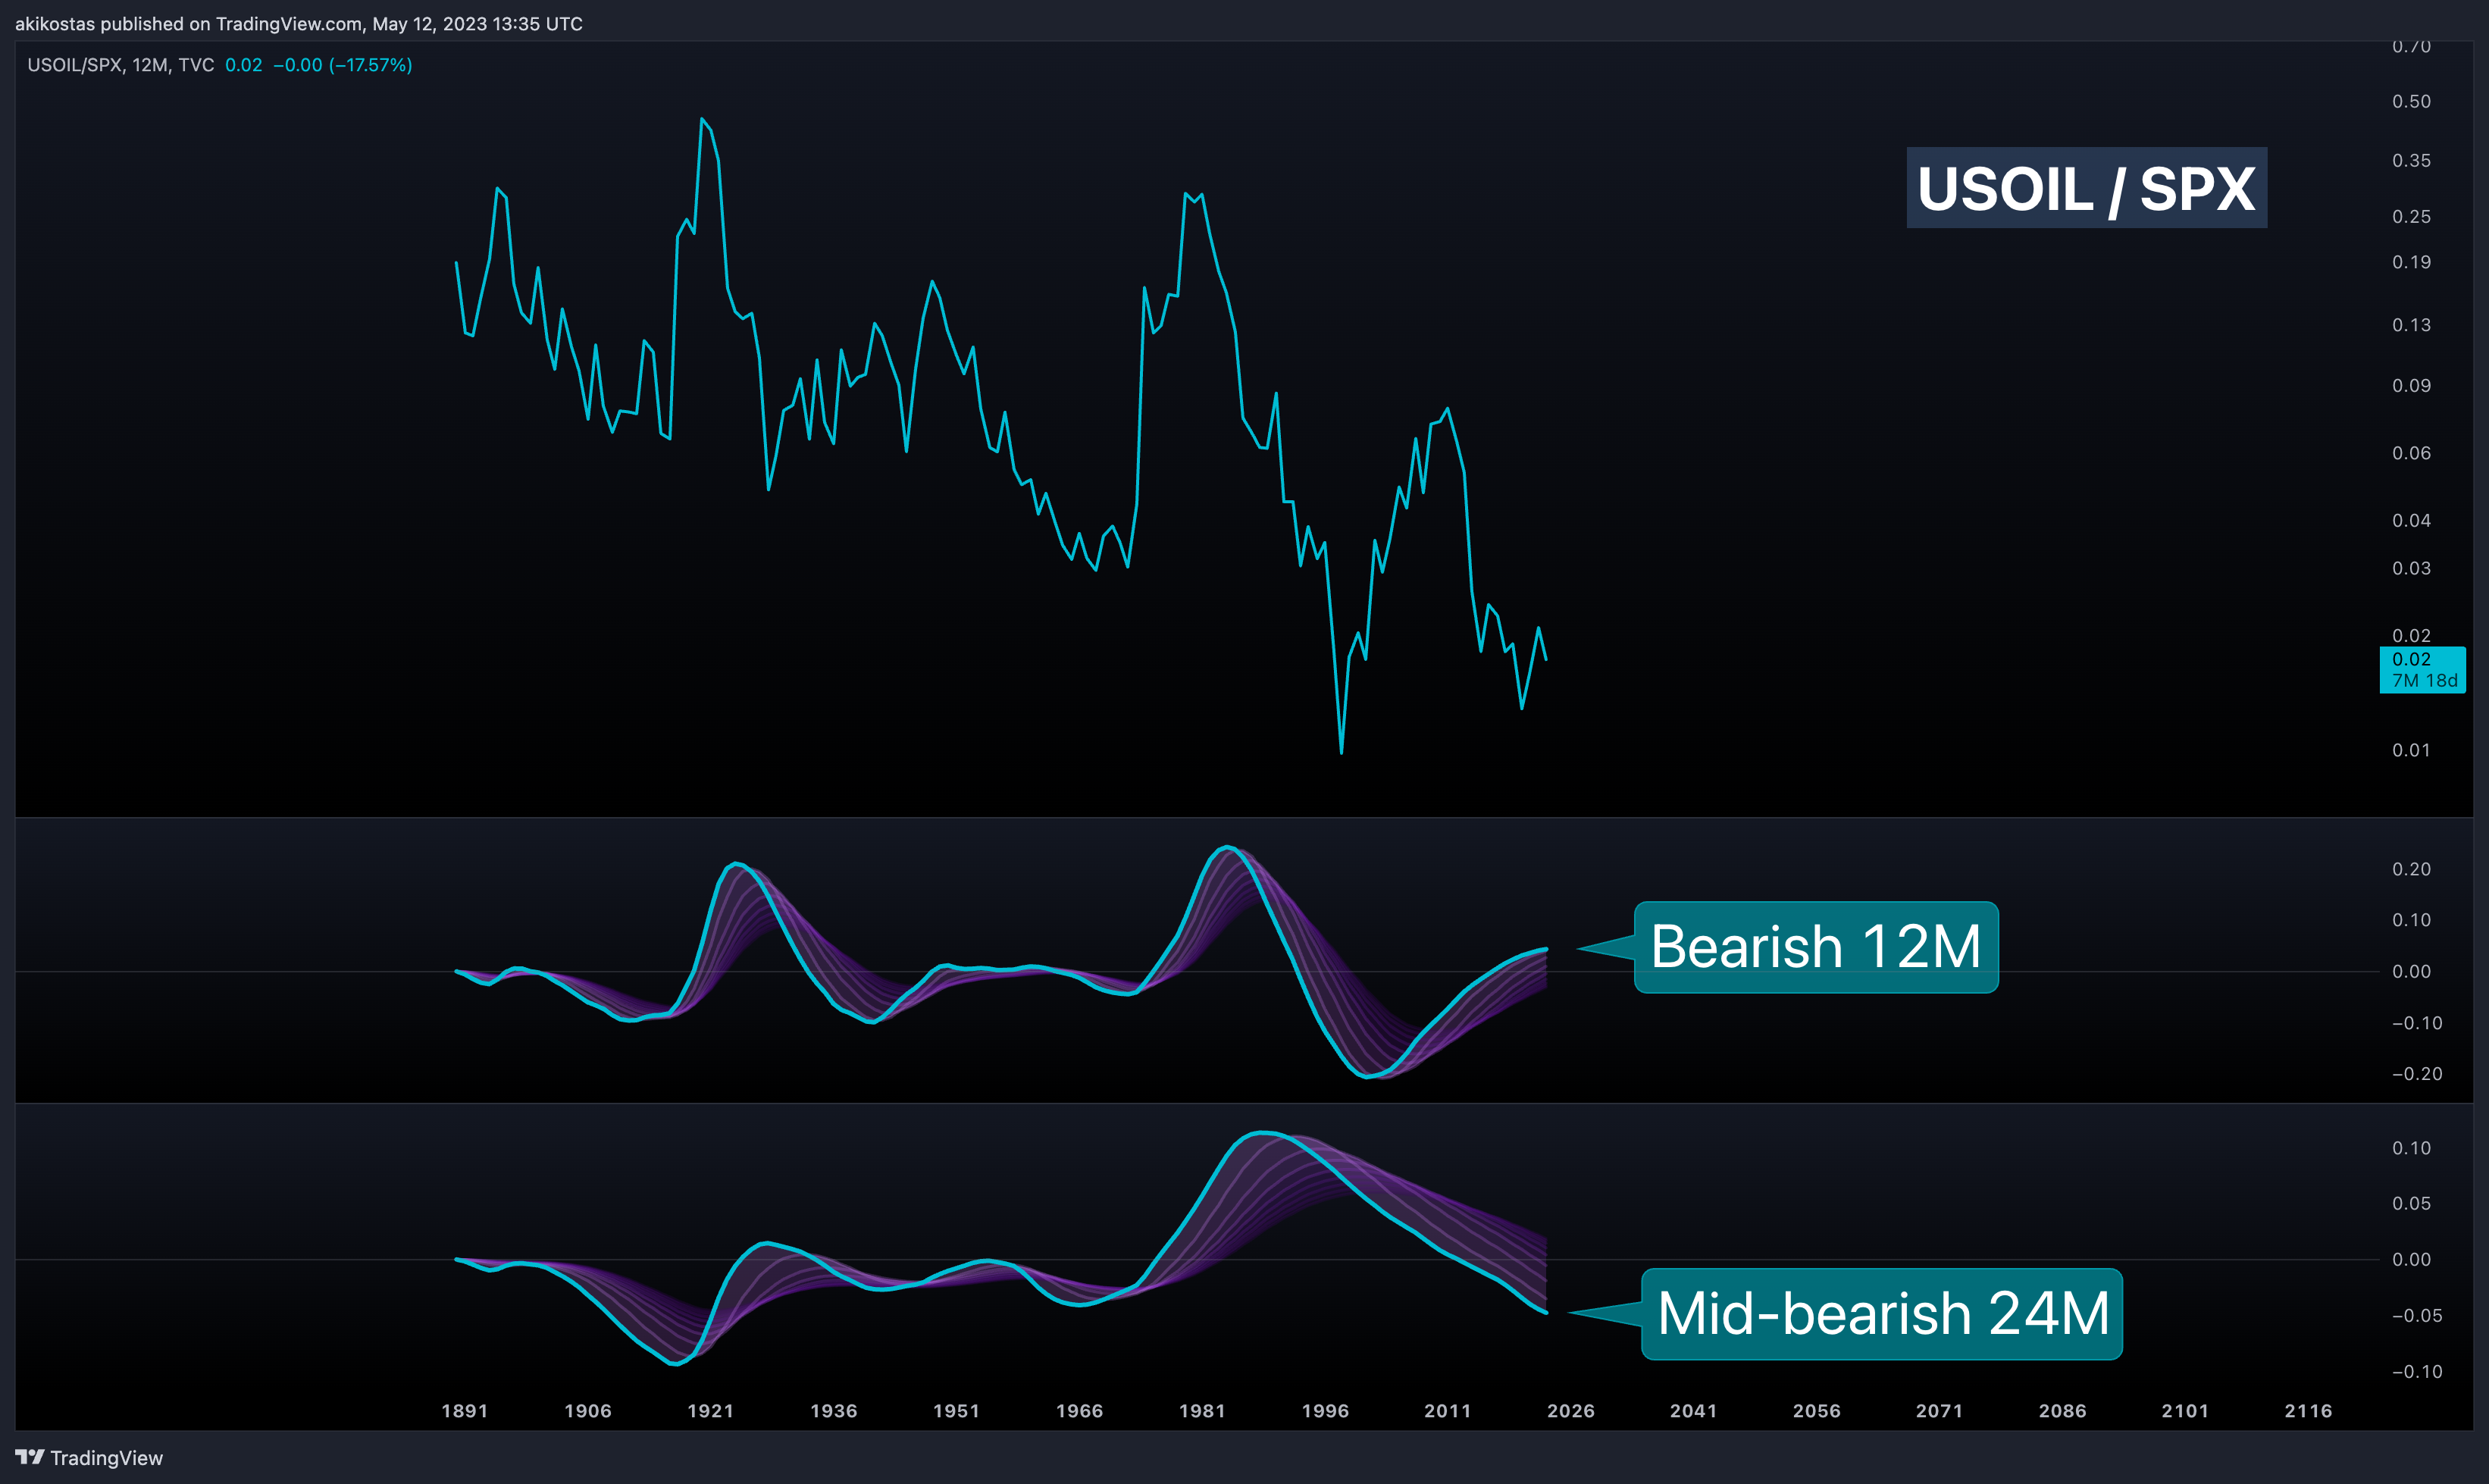Click the current price tag '0.02 7M 18d'
2489x1484 pixels.
pyautogui.click(x=2422, y=670)
